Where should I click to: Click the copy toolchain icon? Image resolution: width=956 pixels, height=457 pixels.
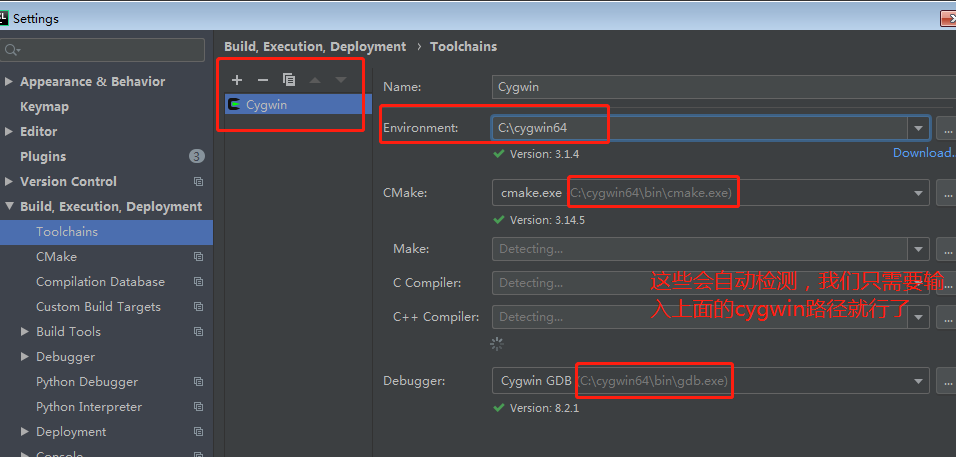(289, 80)
